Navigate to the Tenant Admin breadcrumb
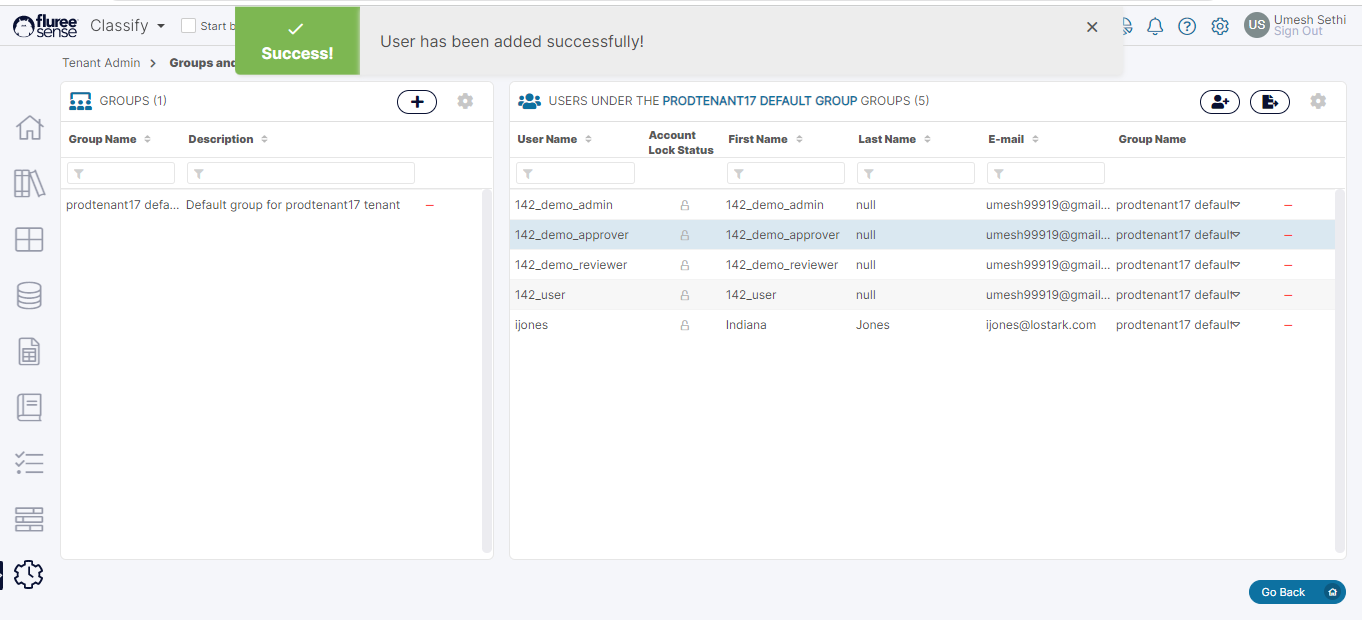The image size is (1362, 620). click(x=101, y=63)
